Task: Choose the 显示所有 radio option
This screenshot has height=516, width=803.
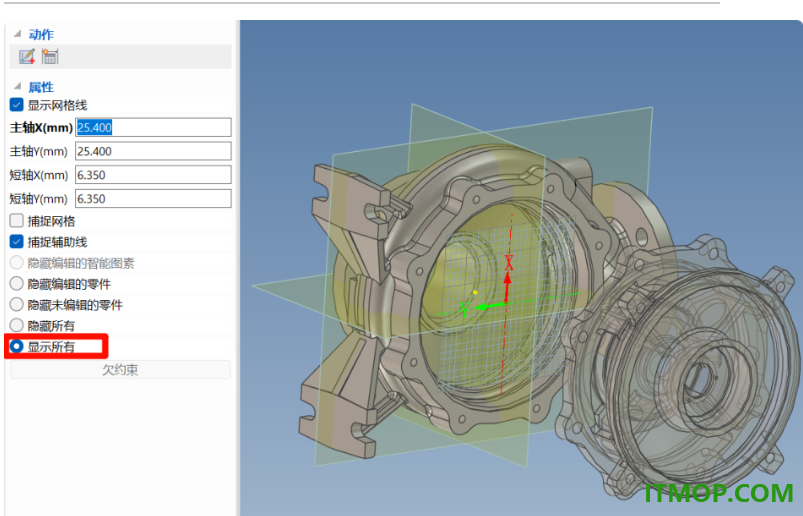Action: coord(16,347)
